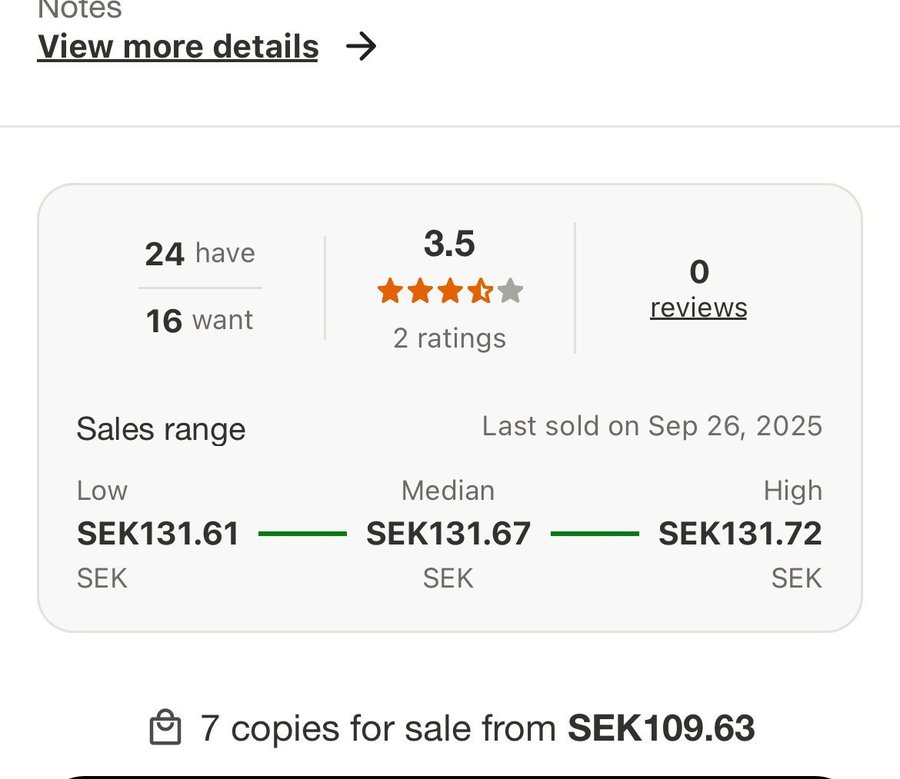Select the third orange rating star
This screenshot has width=900, height=779.
point(450,292)
